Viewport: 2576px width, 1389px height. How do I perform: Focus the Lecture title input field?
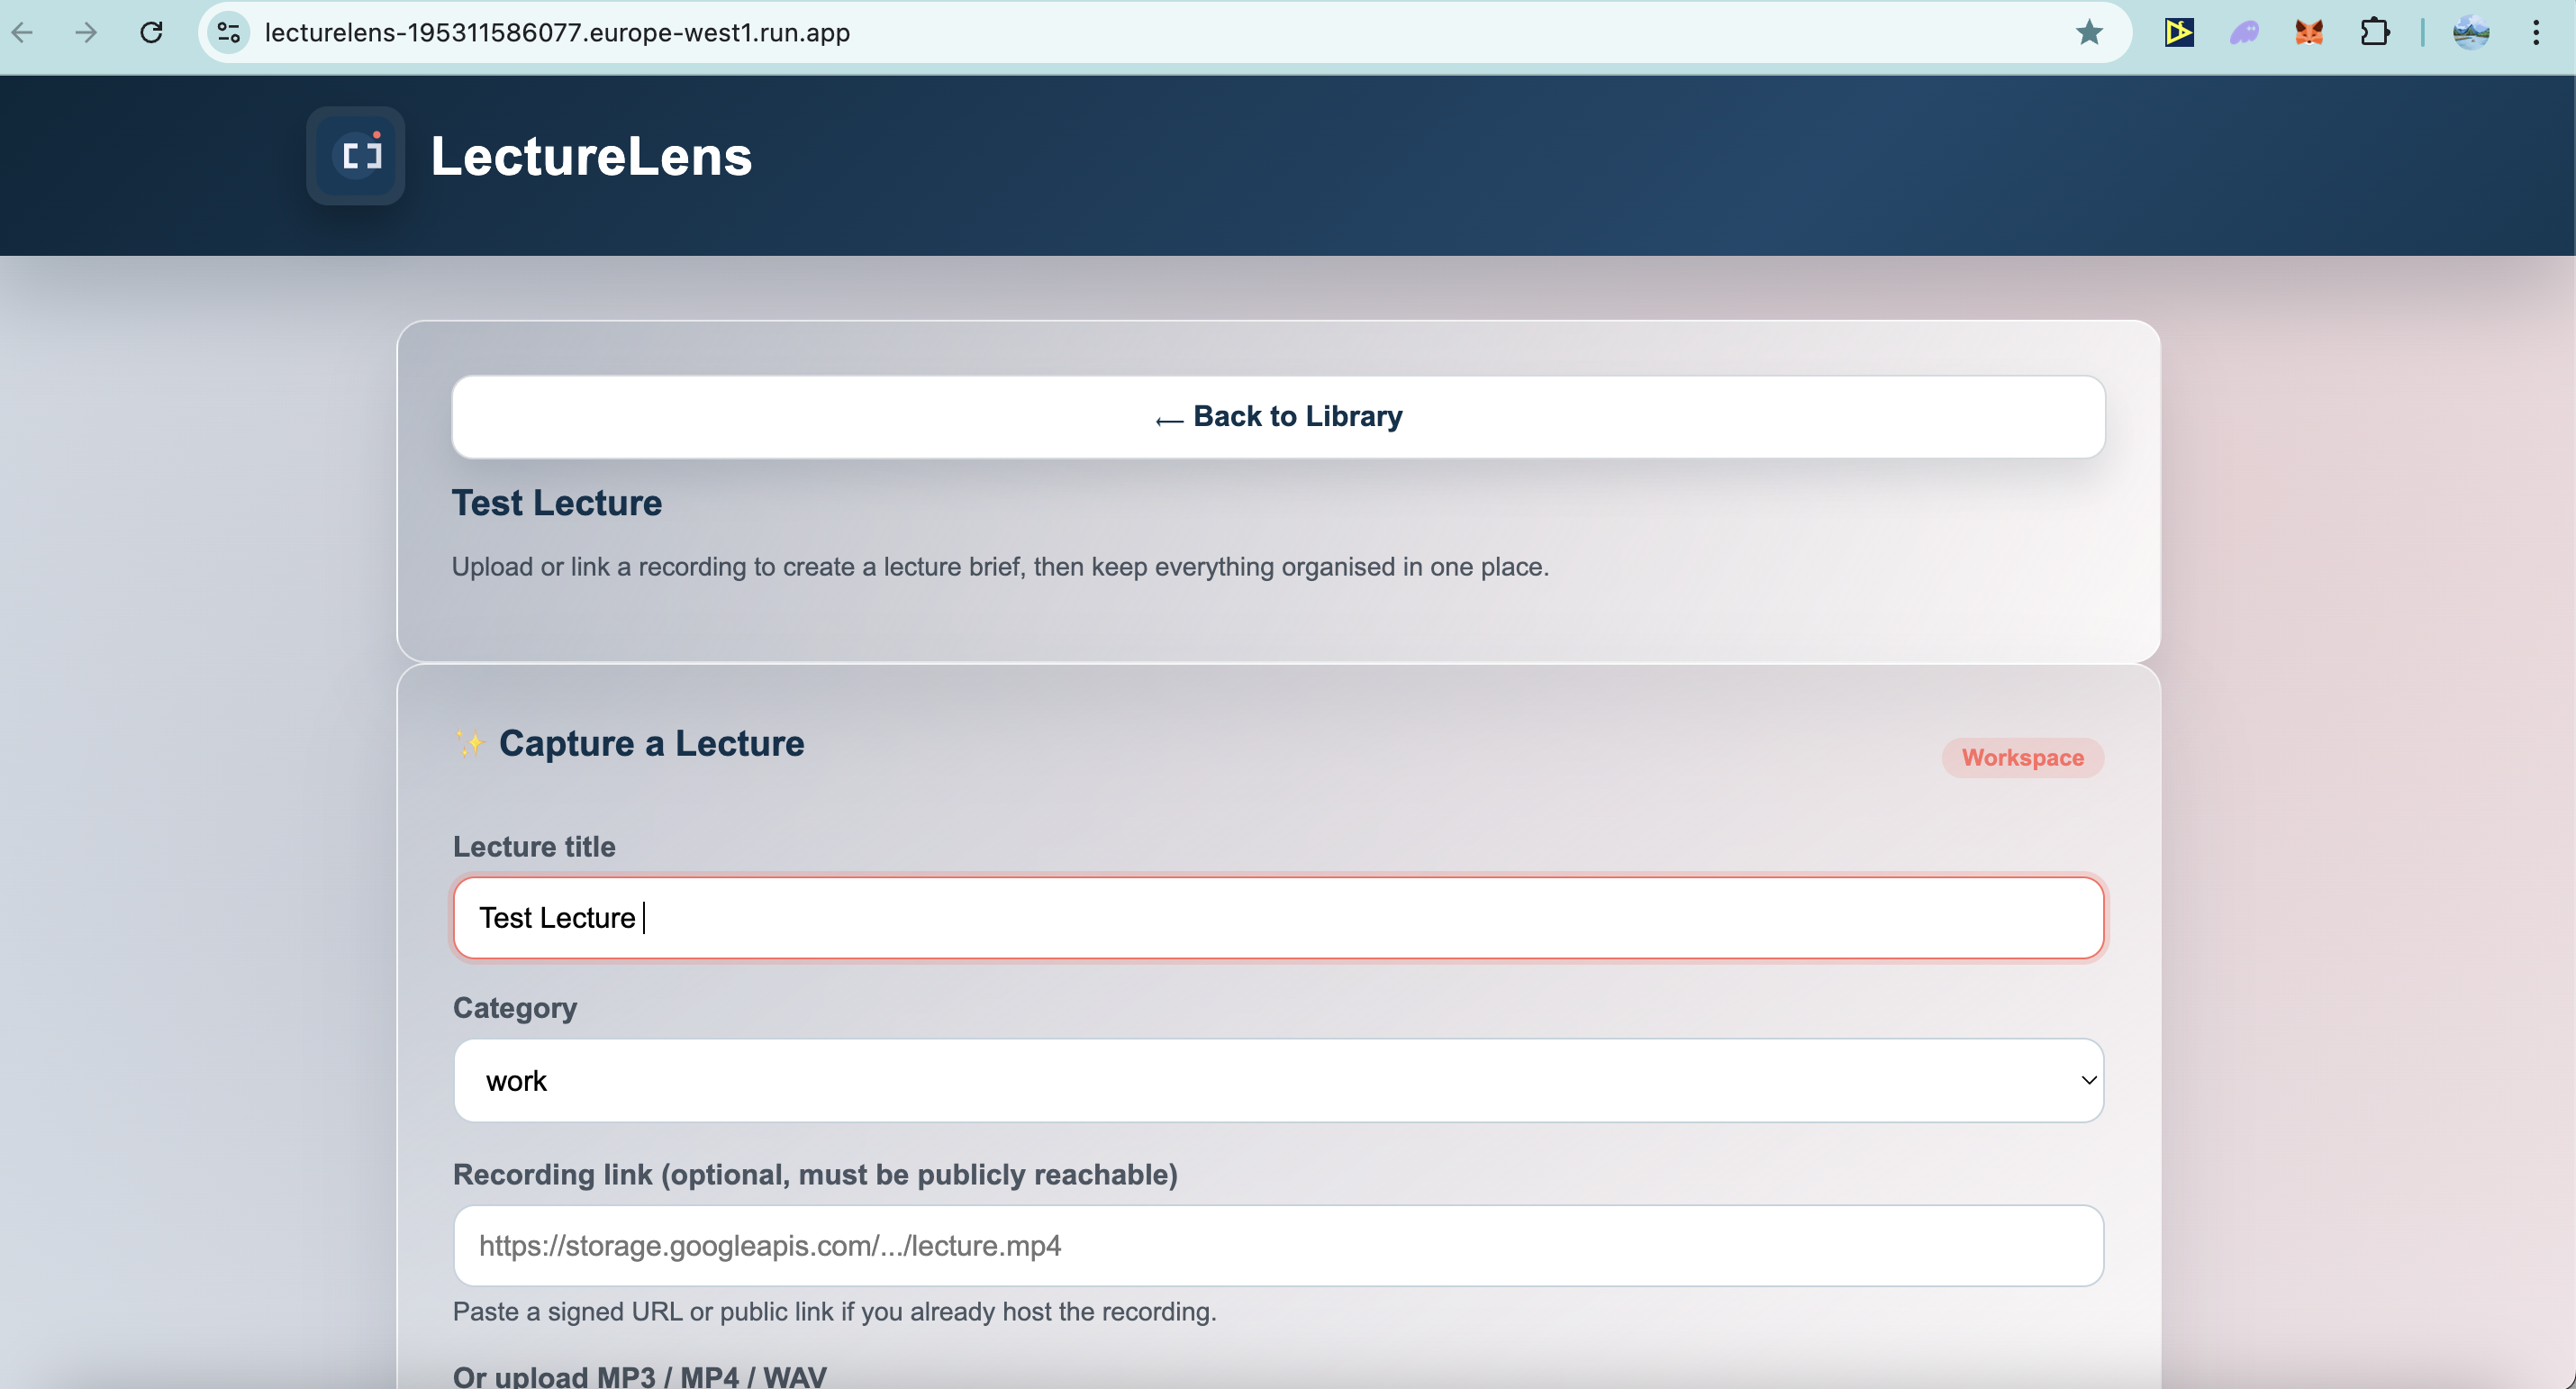[1278, 917]
